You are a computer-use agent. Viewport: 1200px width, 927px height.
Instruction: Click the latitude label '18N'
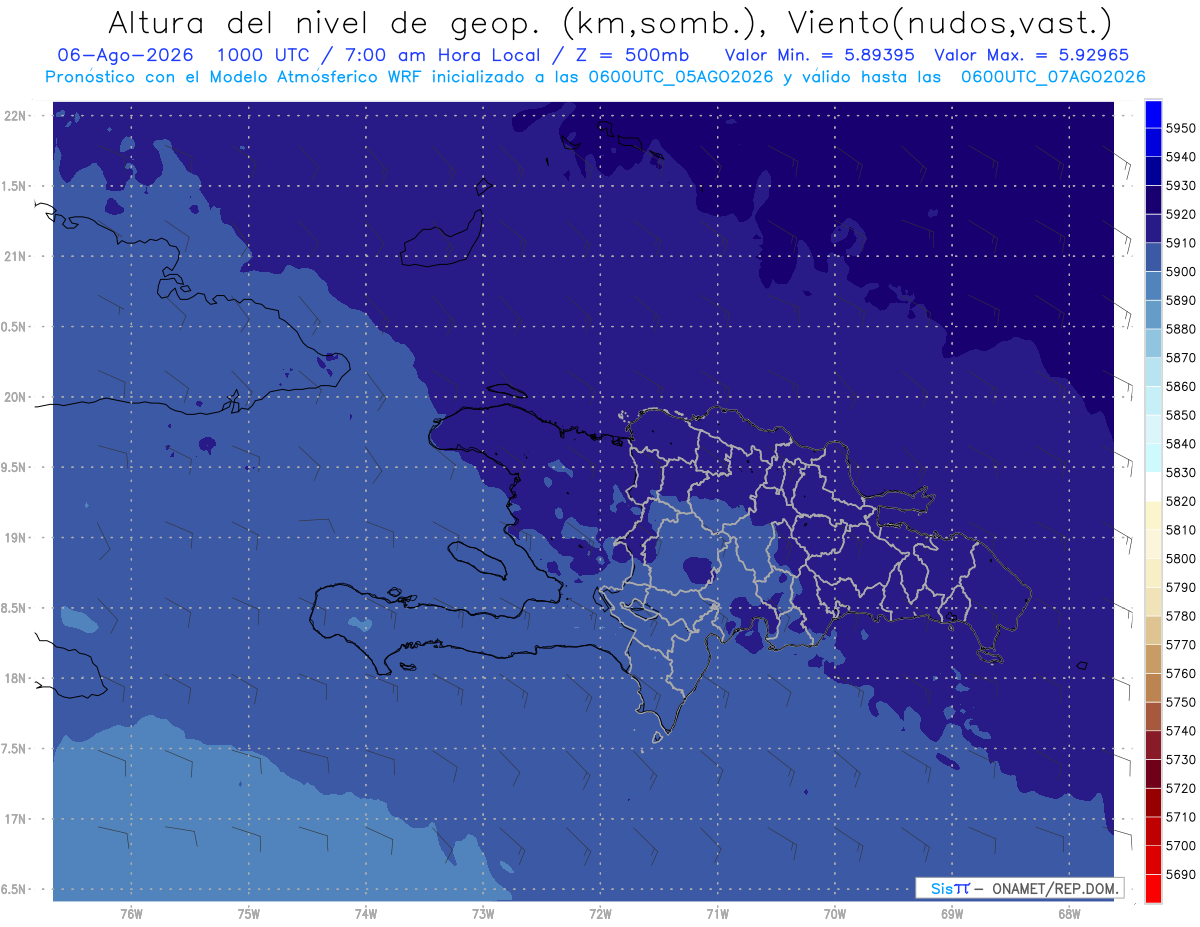[16, 678]
